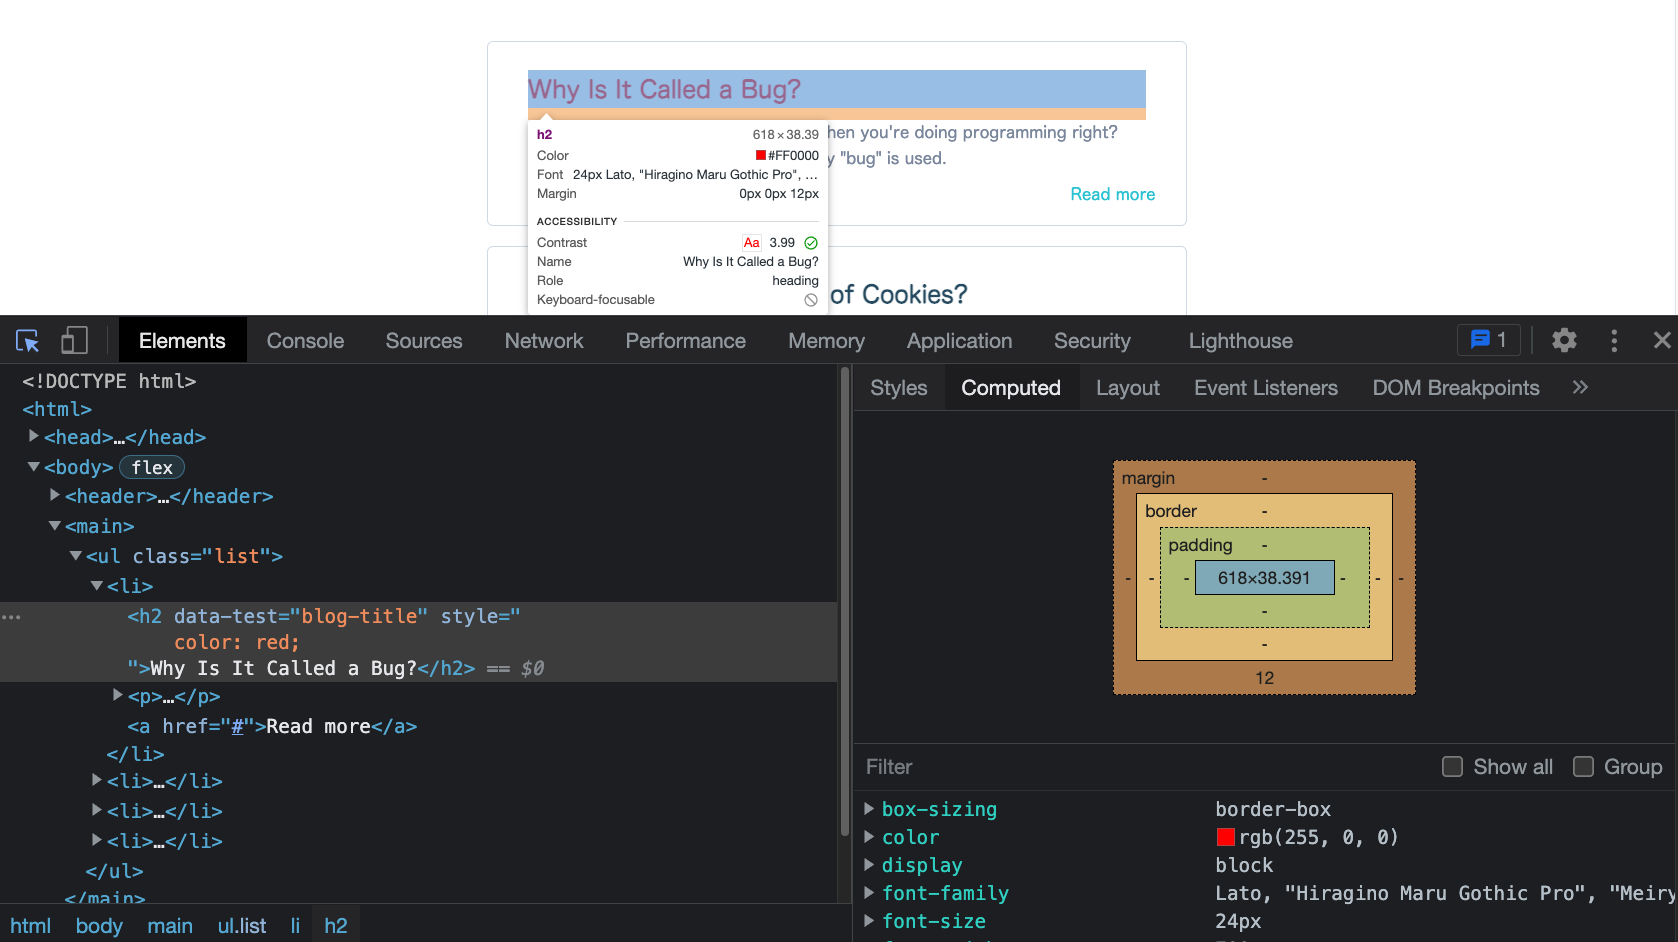Enable the Group checkbox

tap(1583, 767)
